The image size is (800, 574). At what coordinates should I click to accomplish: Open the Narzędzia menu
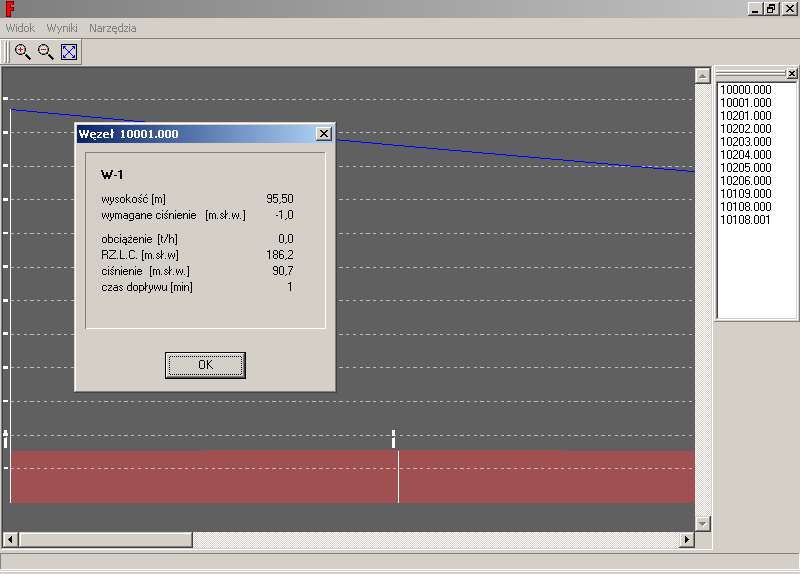113,28
